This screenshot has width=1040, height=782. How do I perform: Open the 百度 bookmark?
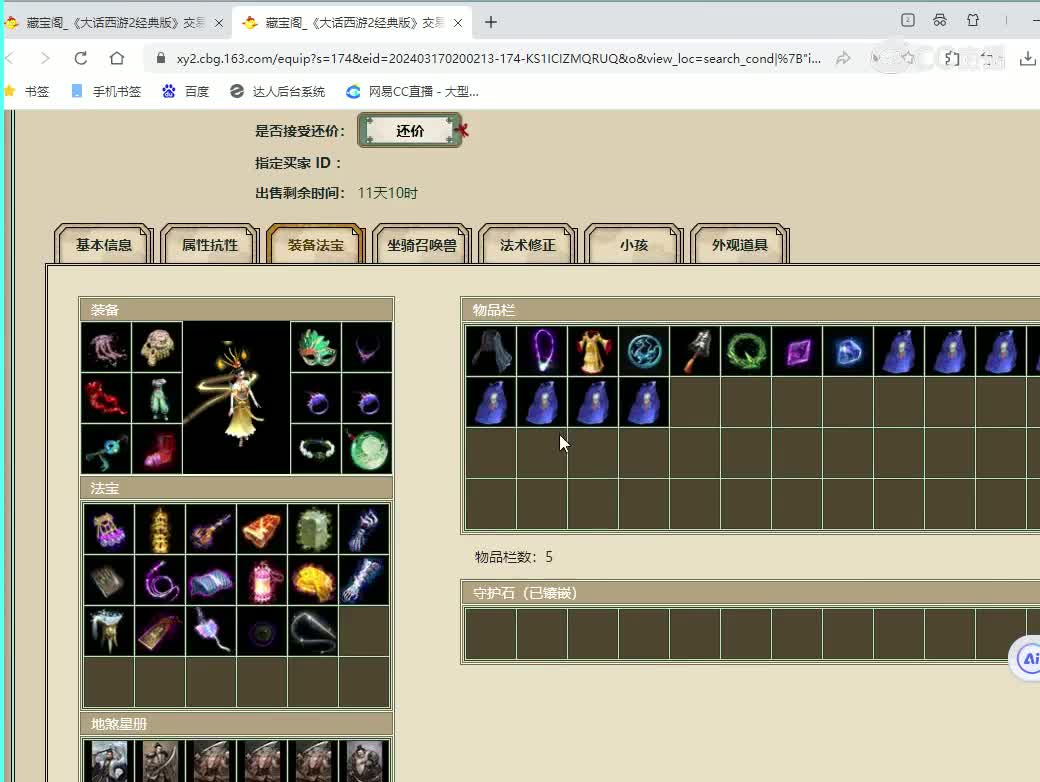click(x=186, y=92)
